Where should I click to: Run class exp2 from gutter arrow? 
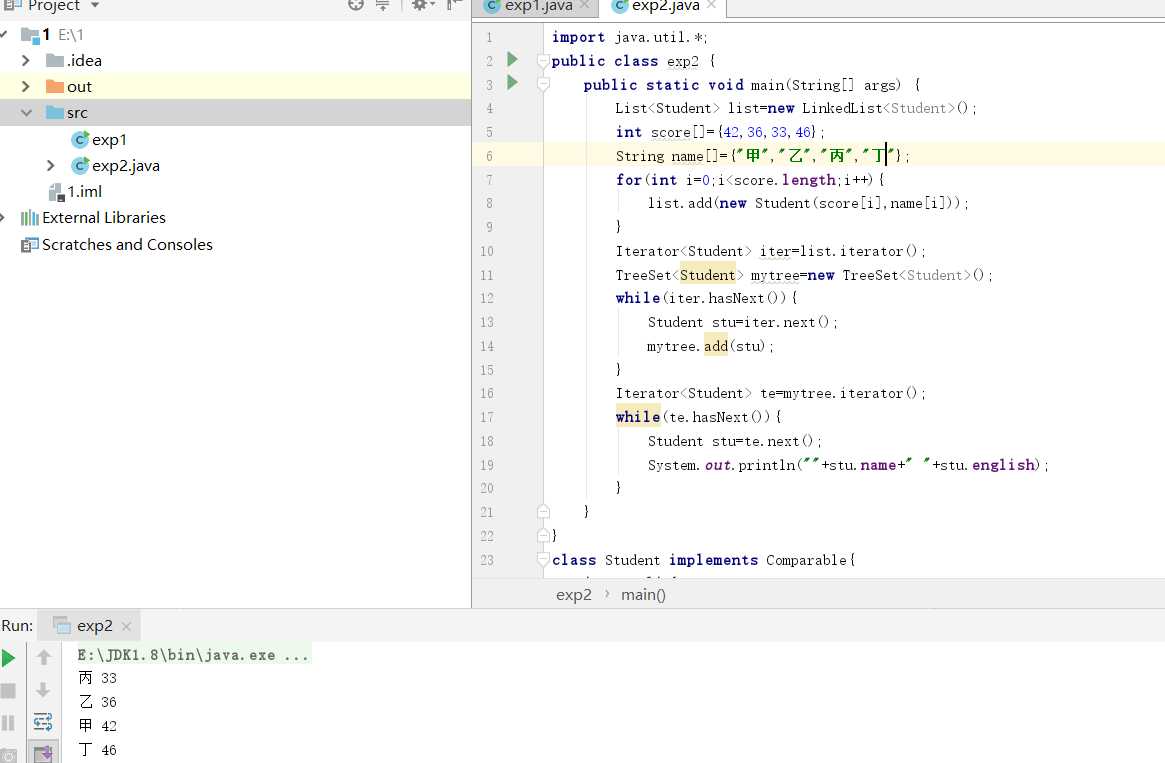coord(512,59)
